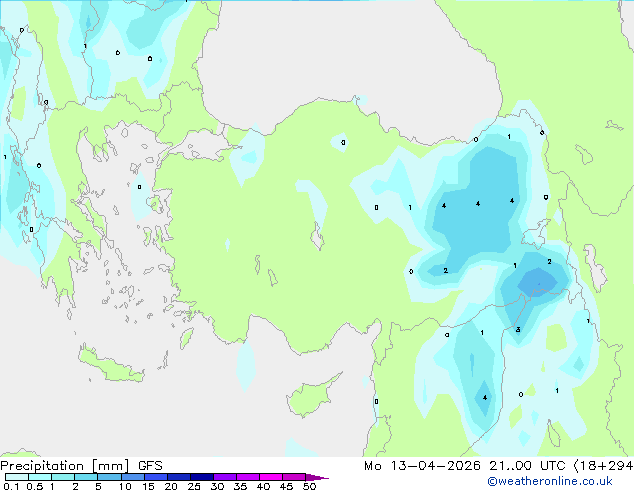Image resolution: width=634 pixels, height=490 pixels.
Task: Pick the 40–45 mm magenta legend swatch
Action: (x=271, y=477)
